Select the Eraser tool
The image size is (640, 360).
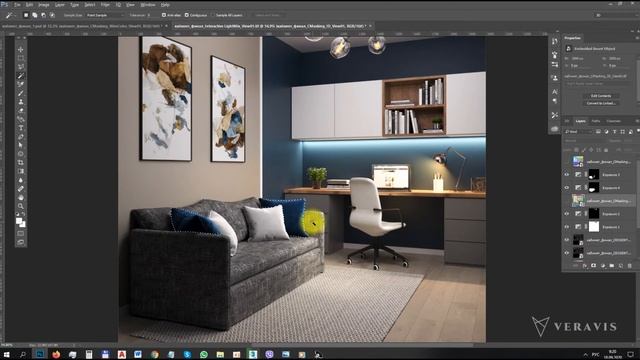(x=20, y=111)
